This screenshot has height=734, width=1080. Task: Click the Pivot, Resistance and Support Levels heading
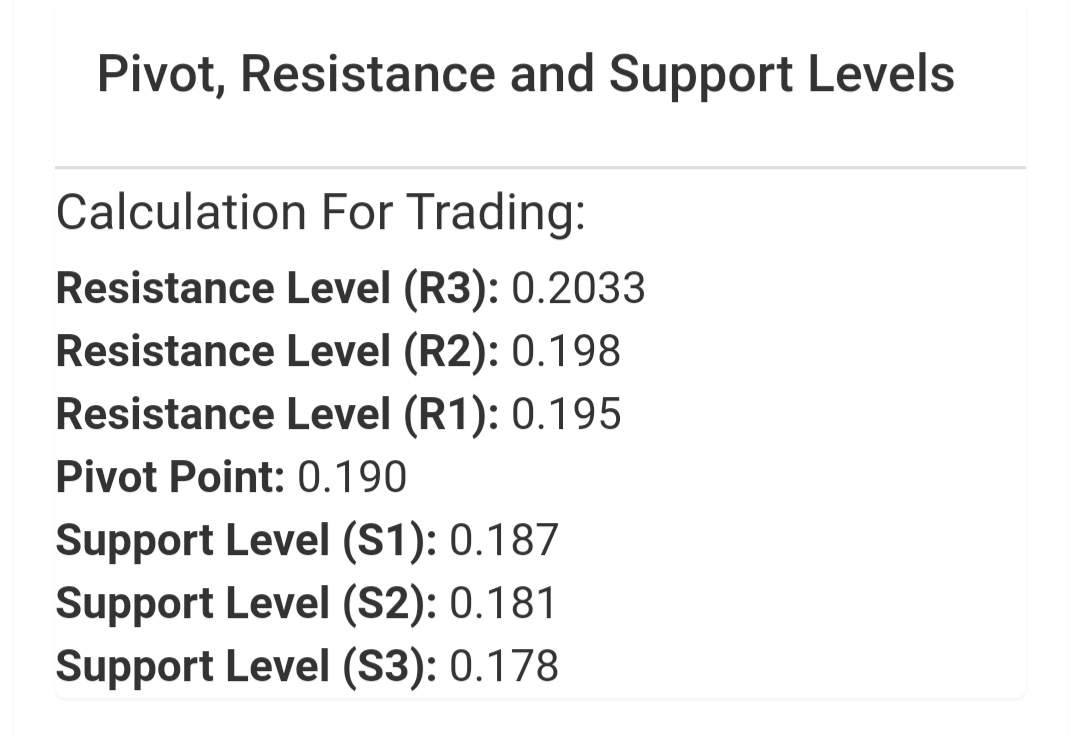[526, 74]
